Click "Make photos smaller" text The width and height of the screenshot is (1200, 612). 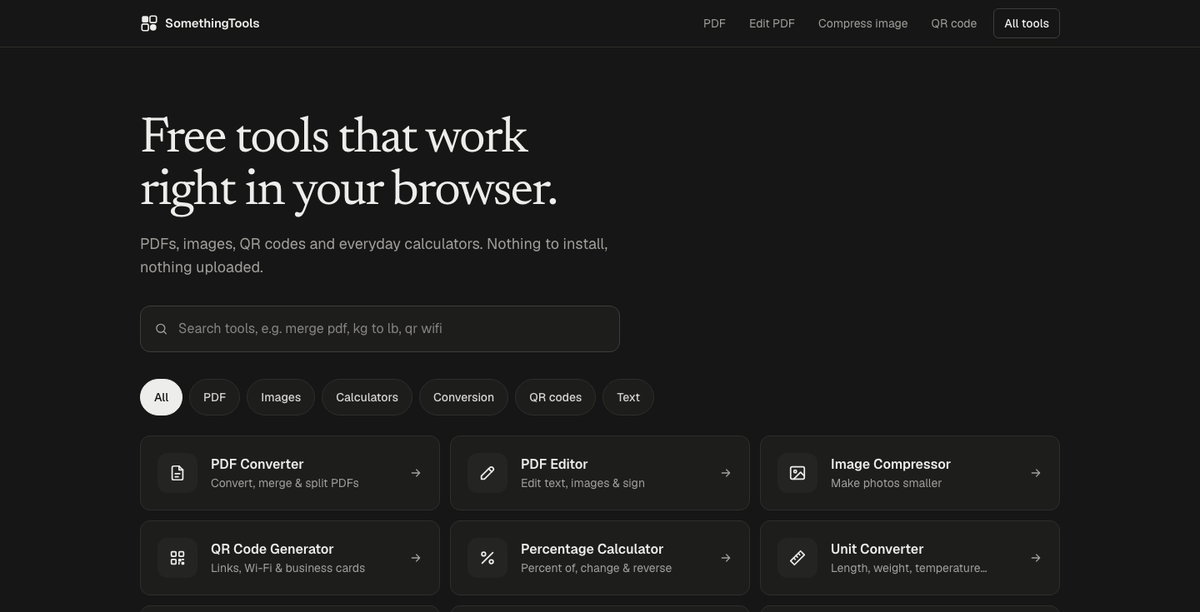pos(886,483)
